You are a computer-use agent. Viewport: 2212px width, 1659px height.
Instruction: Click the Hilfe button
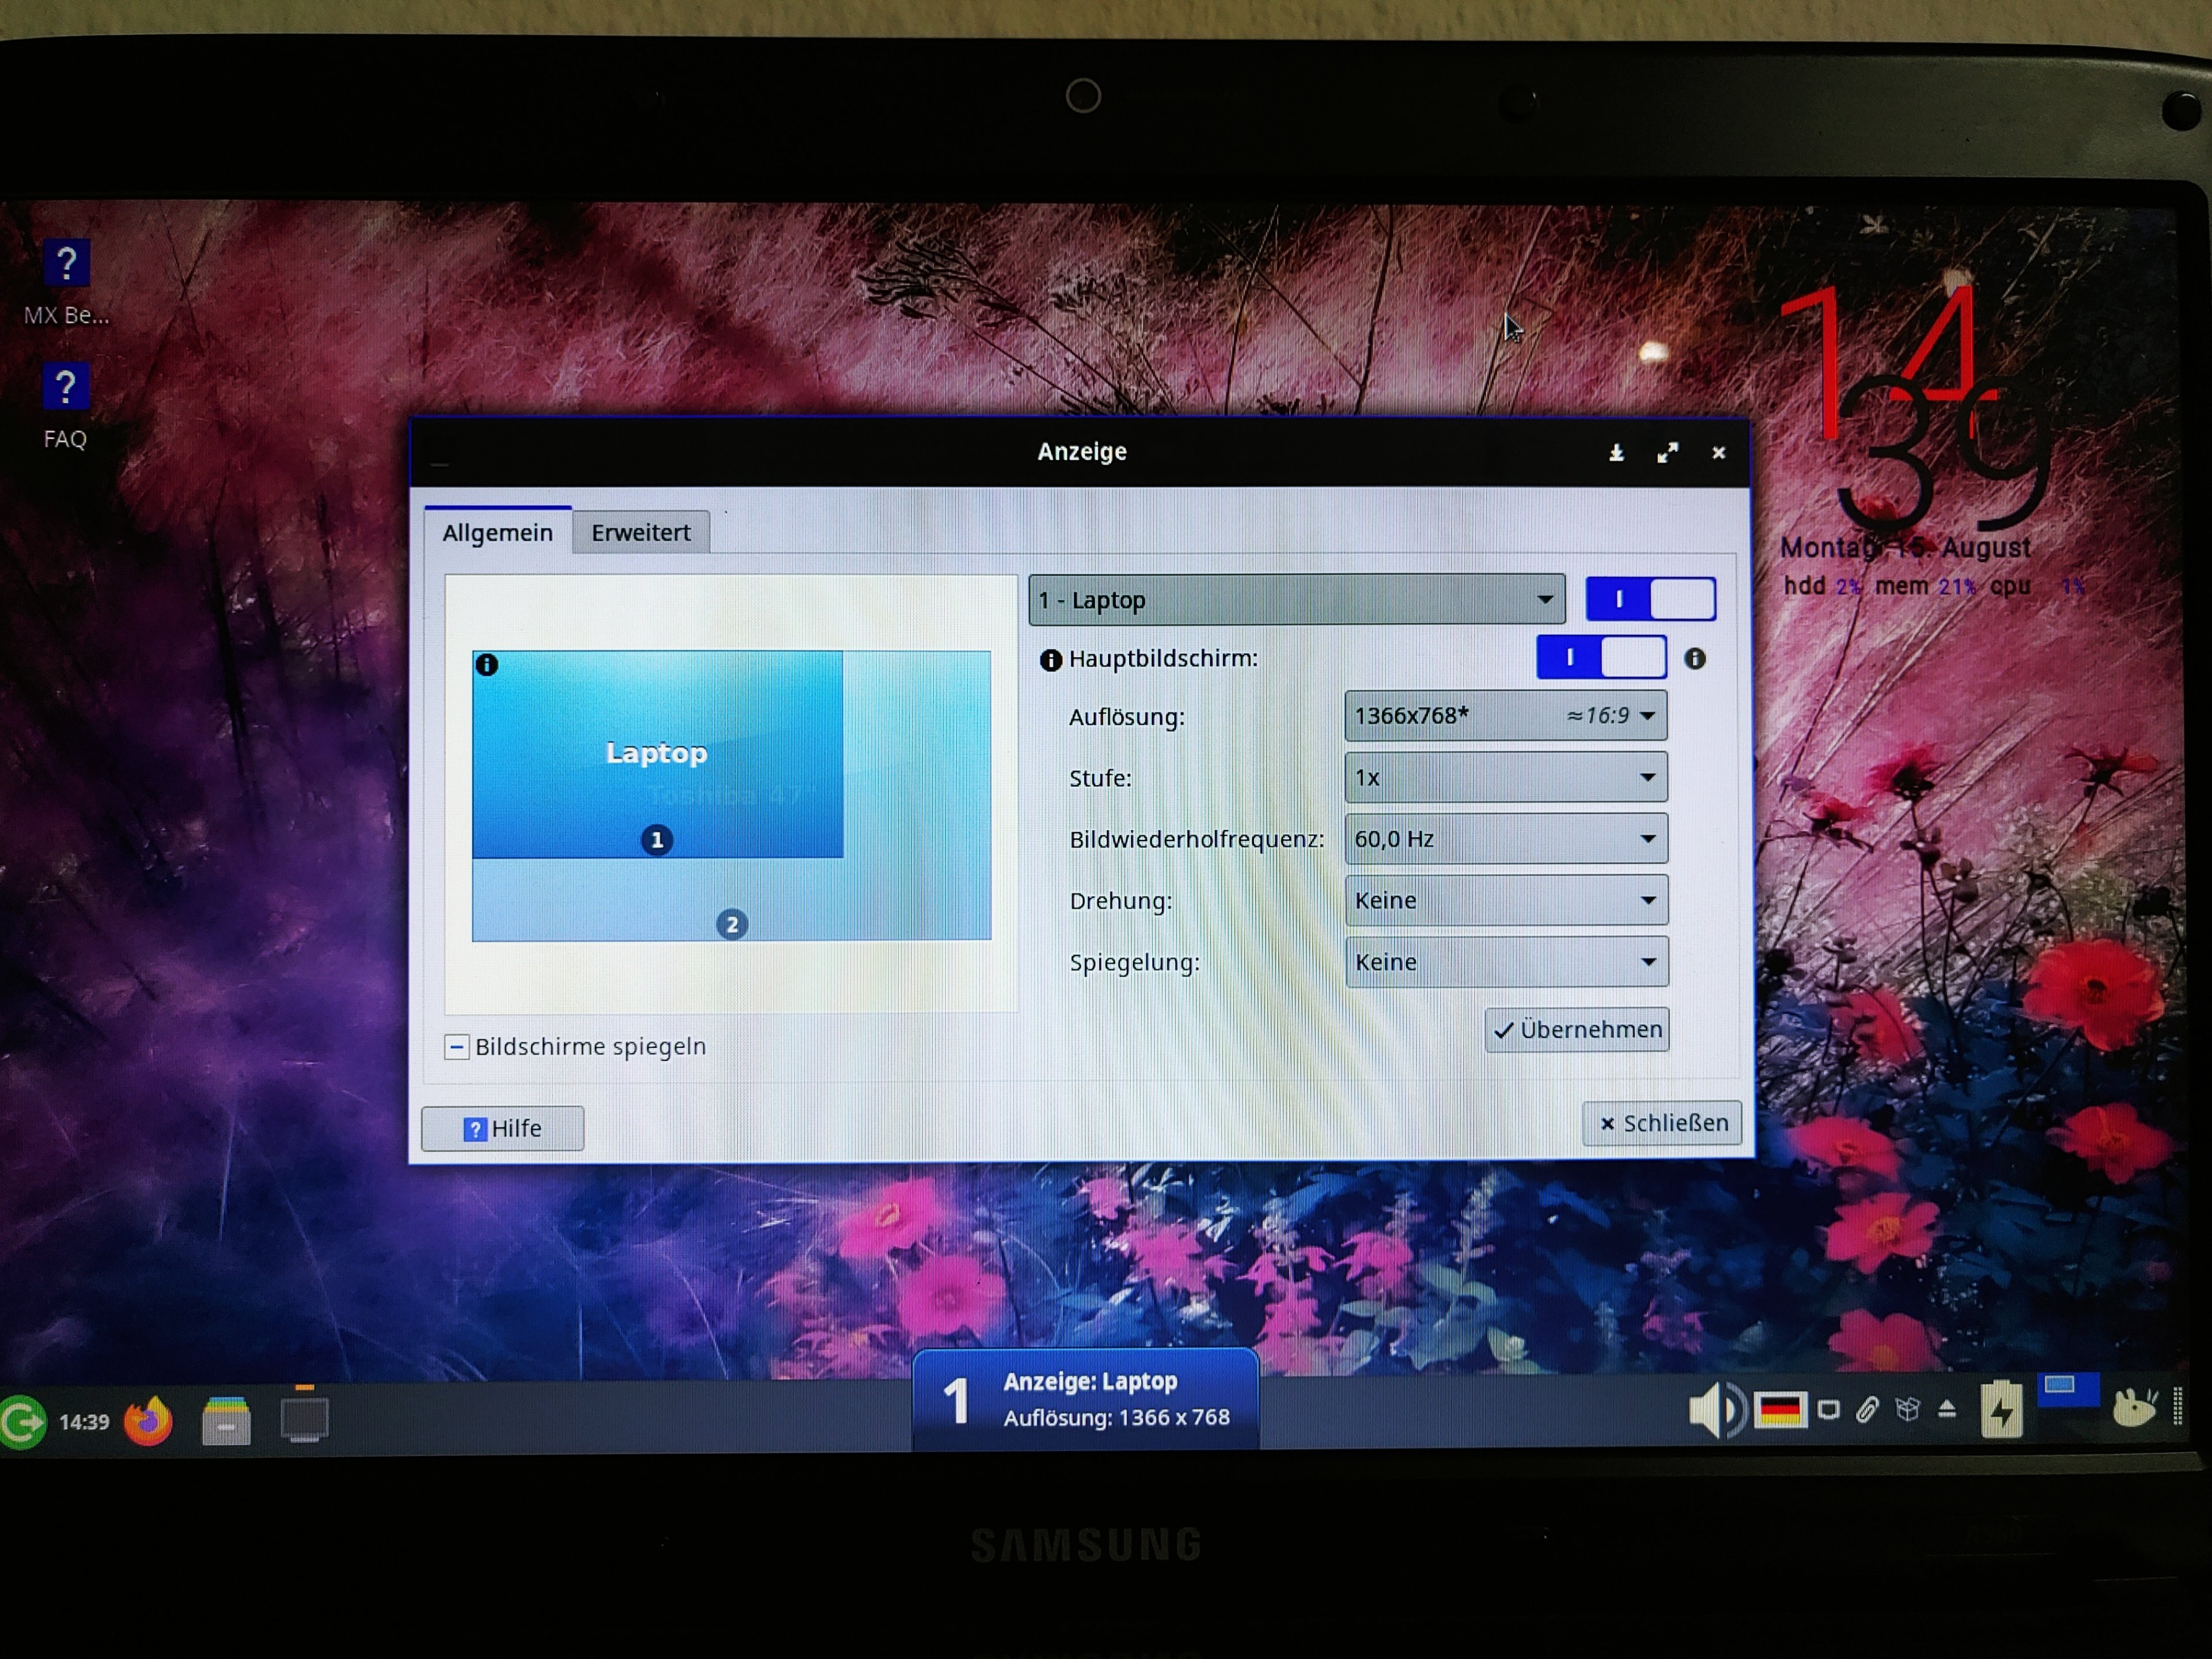click(x=502, y=1129)
